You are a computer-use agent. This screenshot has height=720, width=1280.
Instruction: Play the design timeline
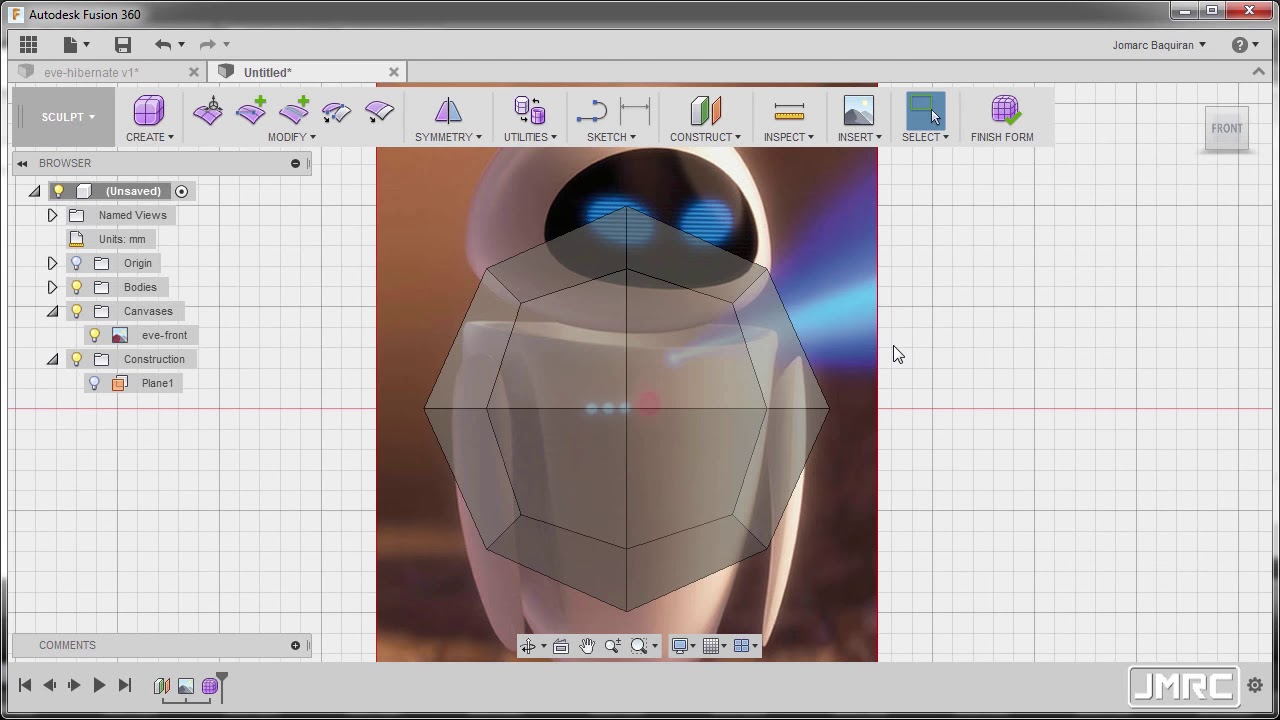[x=99, y=685]
